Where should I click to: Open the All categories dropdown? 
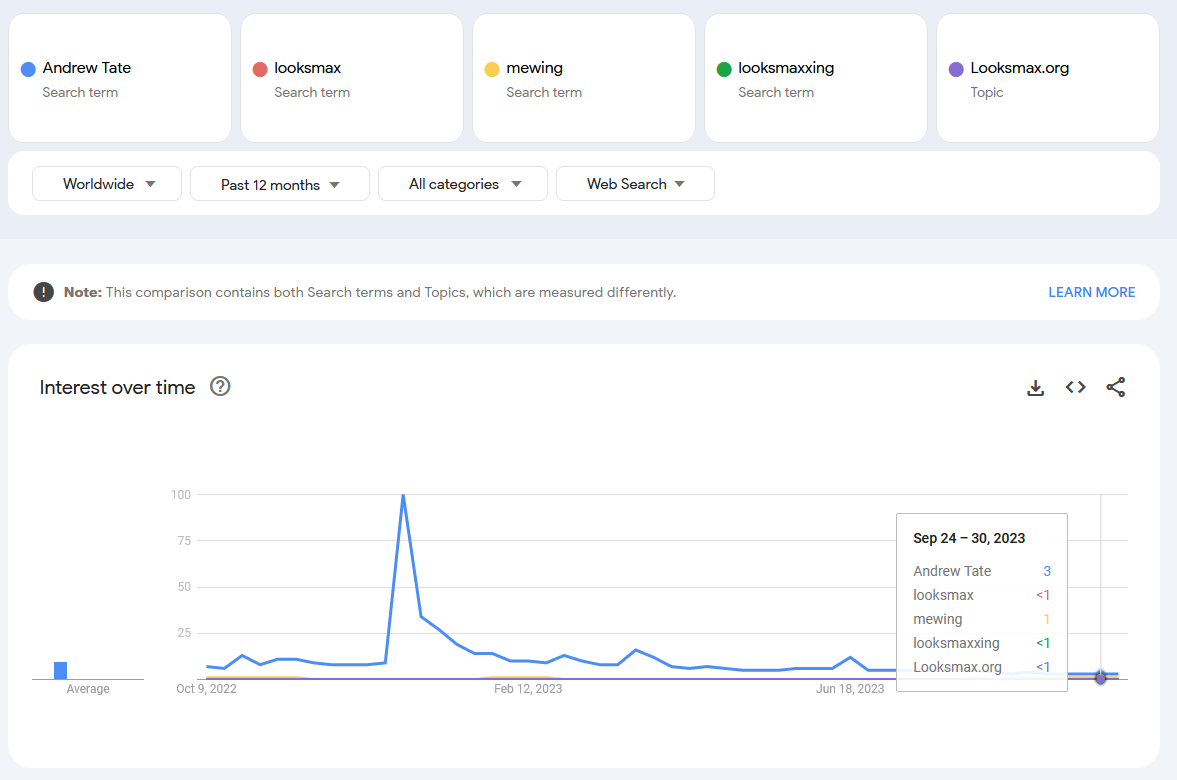463,184
